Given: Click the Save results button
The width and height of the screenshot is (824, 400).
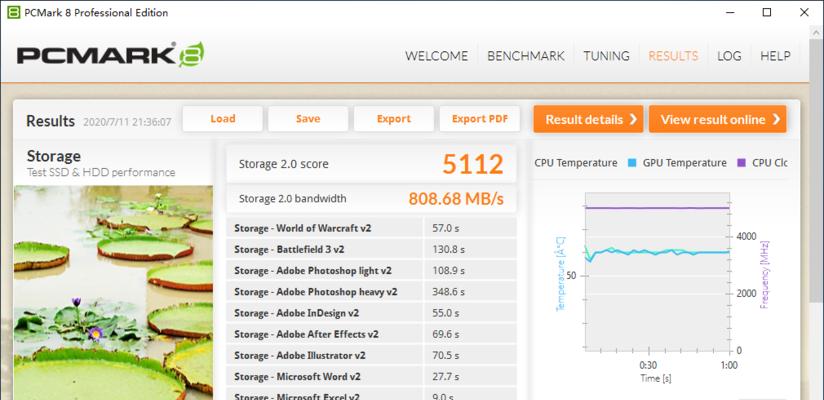Looking at the screenshot, I should click(308, 119).
